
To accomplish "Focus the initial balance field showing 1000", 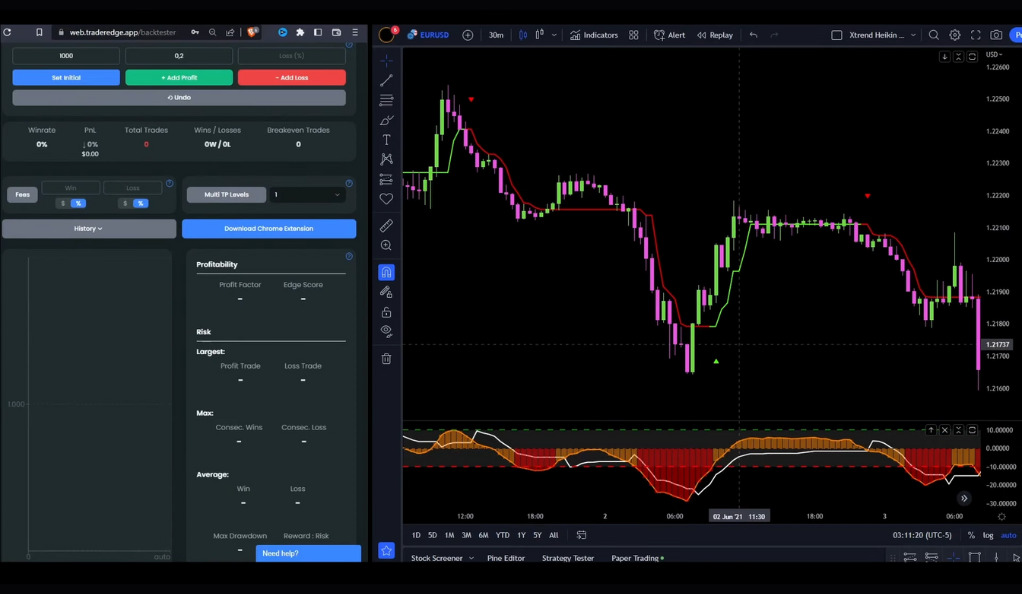I will pos(66,56).
